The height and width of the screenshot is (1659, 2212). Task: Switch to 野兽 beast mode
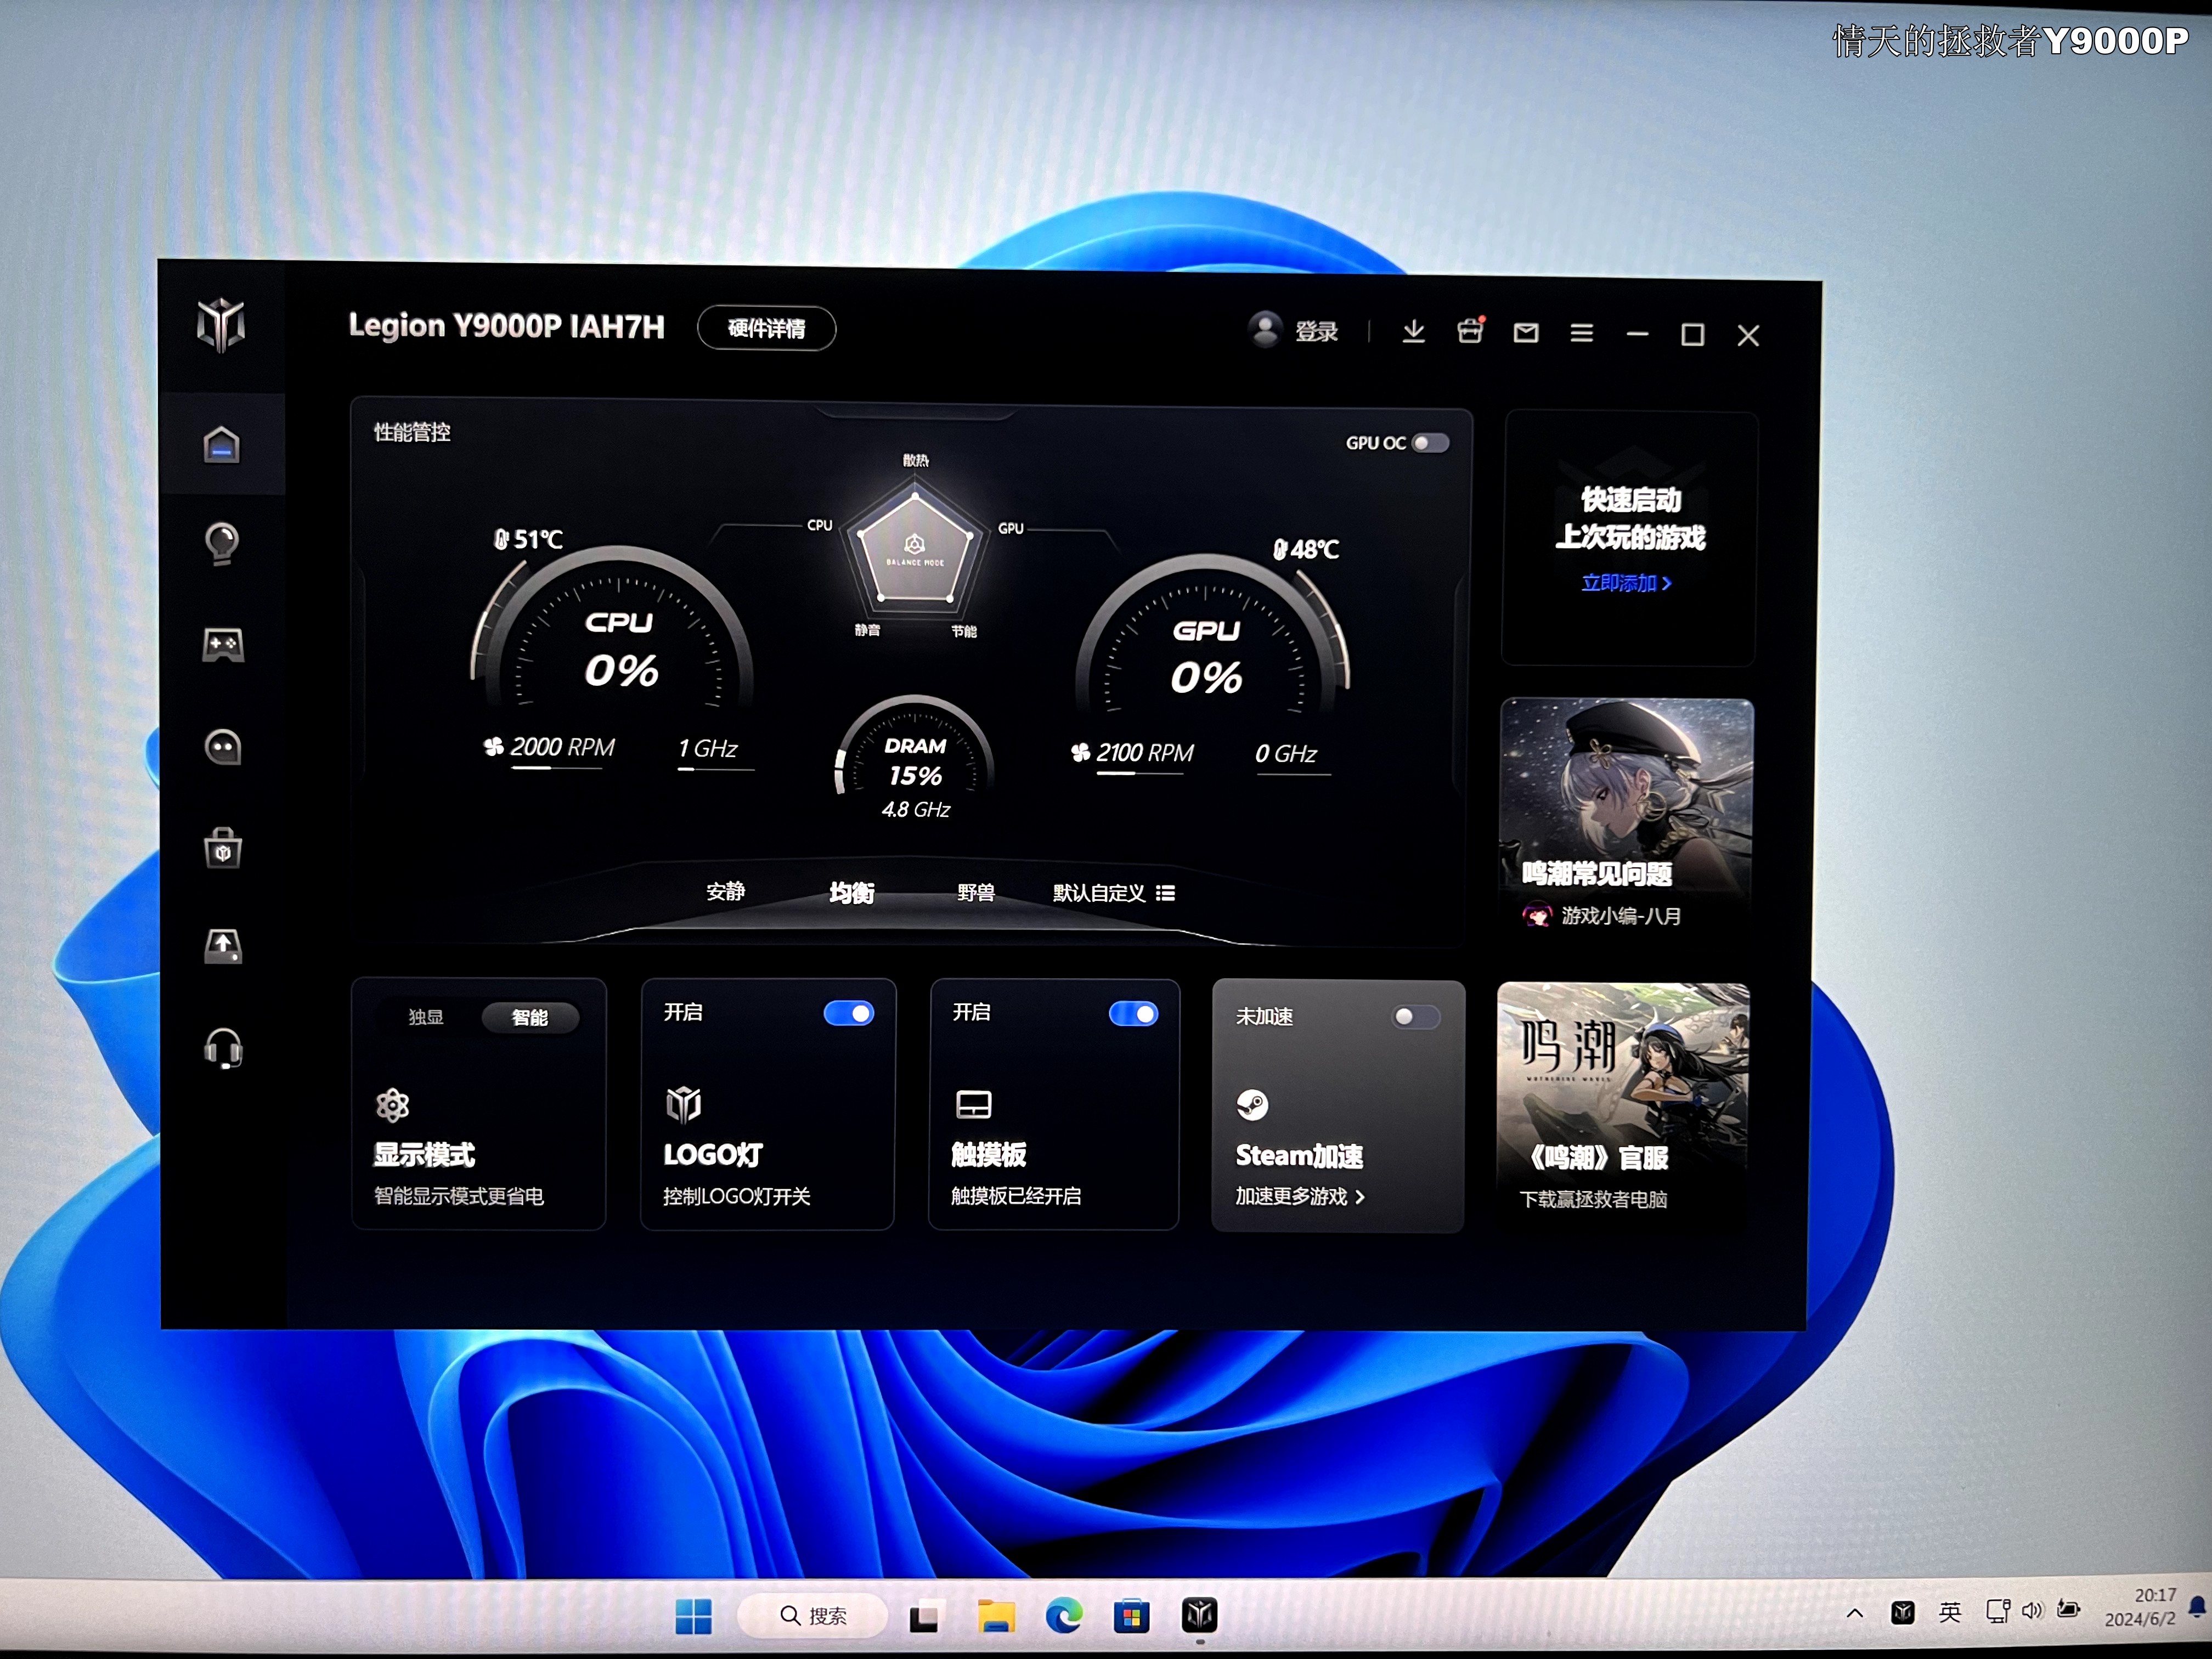975,892
